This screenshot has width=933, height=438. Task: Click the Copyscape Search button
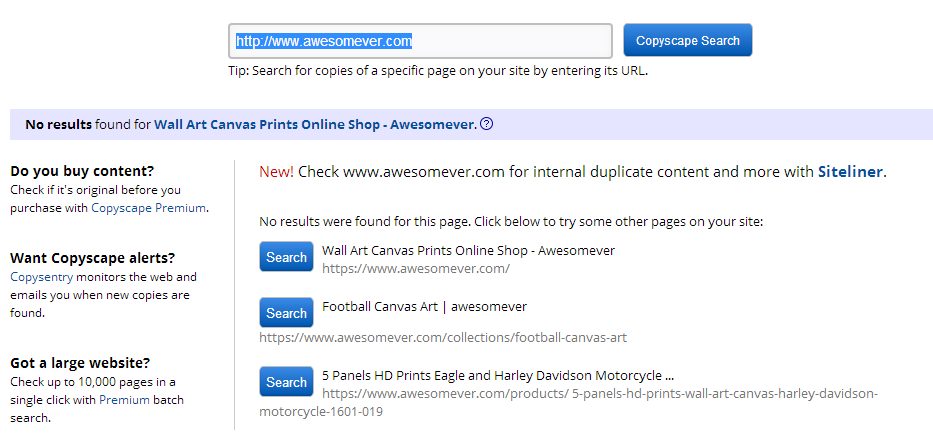687,40
